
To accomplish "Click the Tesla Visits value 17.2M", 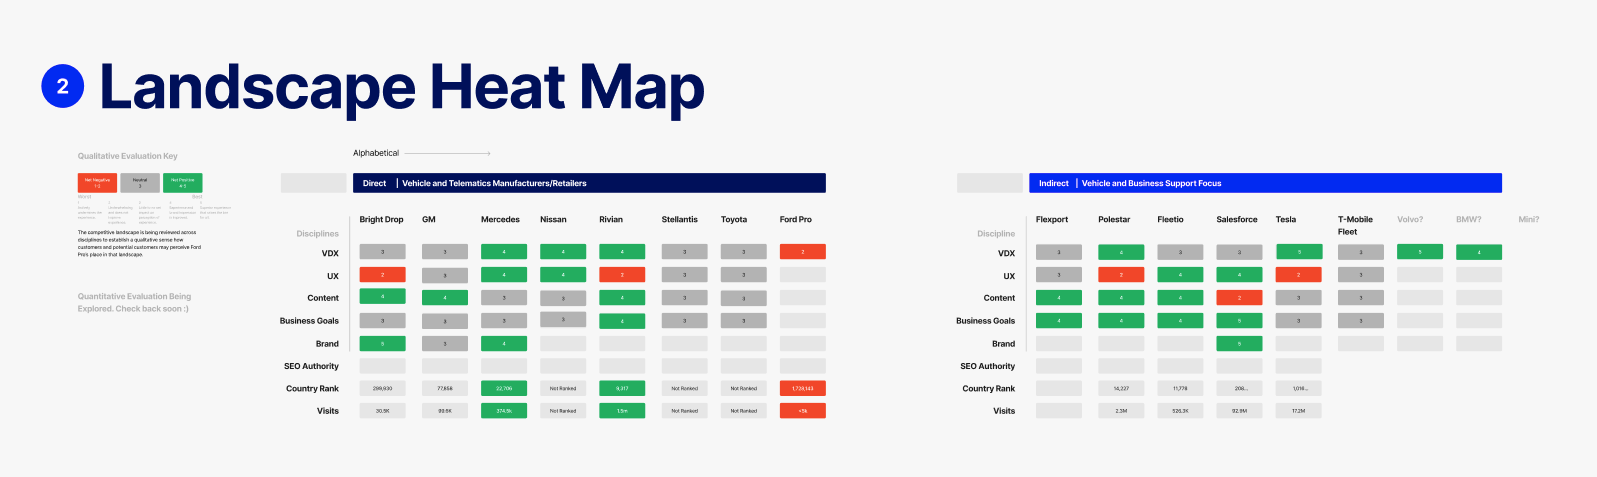I will (x=1299, y=410).
